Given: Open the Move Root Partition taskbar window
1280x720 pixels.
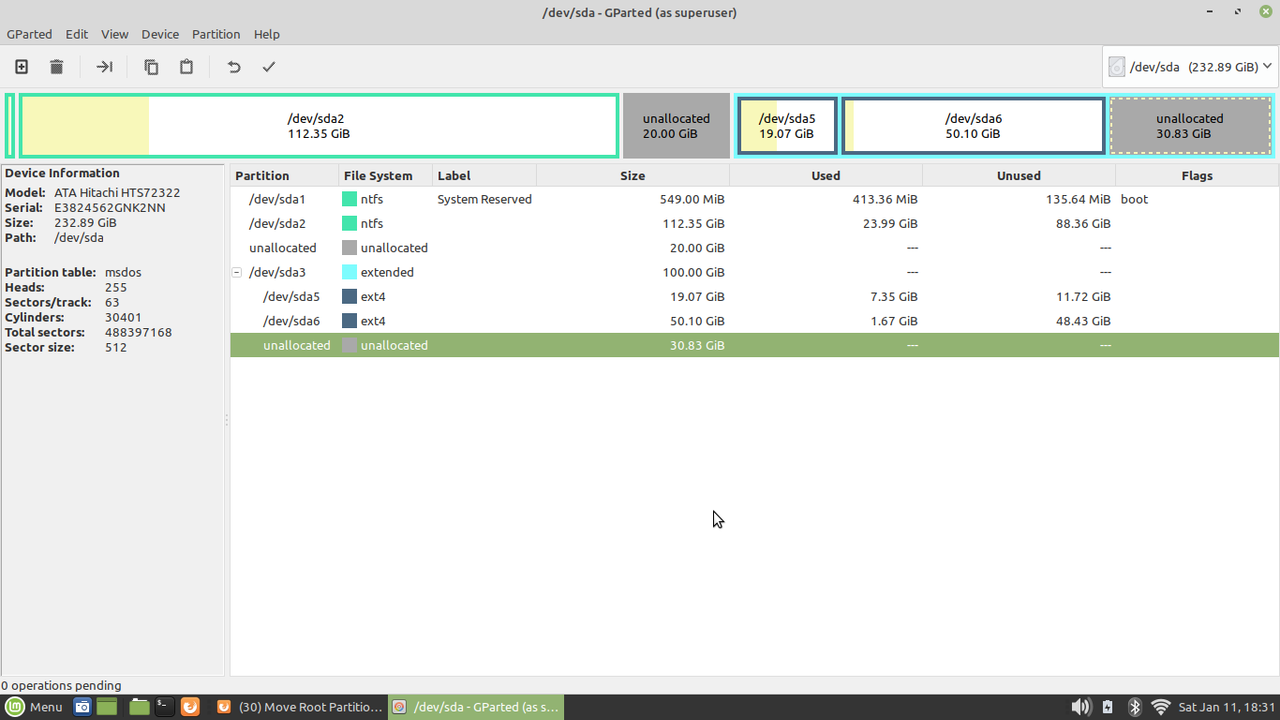Looking at the screenshot, I should [x=300, y=706].
